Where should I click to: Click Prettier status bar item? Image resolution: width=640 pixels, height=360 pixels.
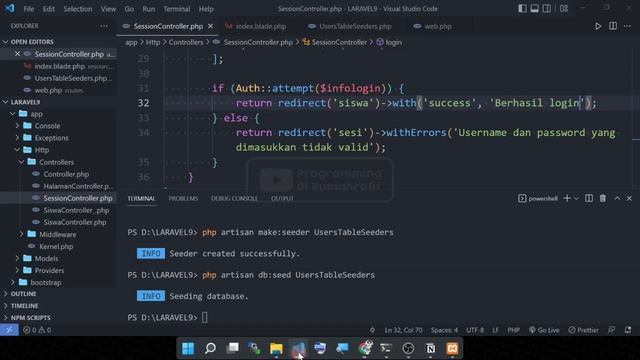click(x=583, y=330)
